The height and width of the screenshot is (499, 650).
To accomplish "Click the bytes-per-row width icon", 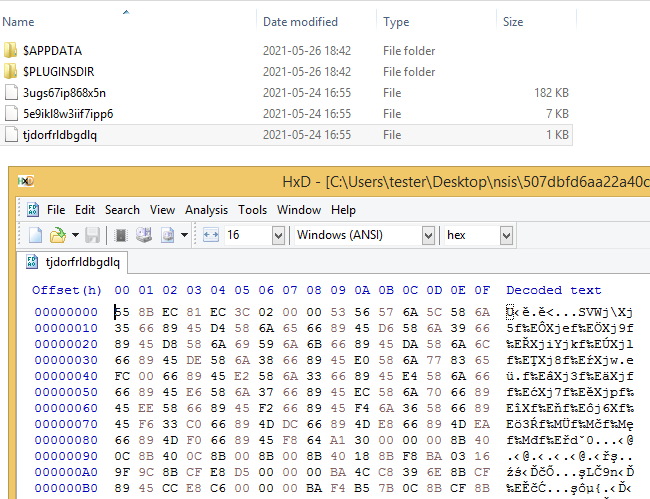I will coord(211,235).
